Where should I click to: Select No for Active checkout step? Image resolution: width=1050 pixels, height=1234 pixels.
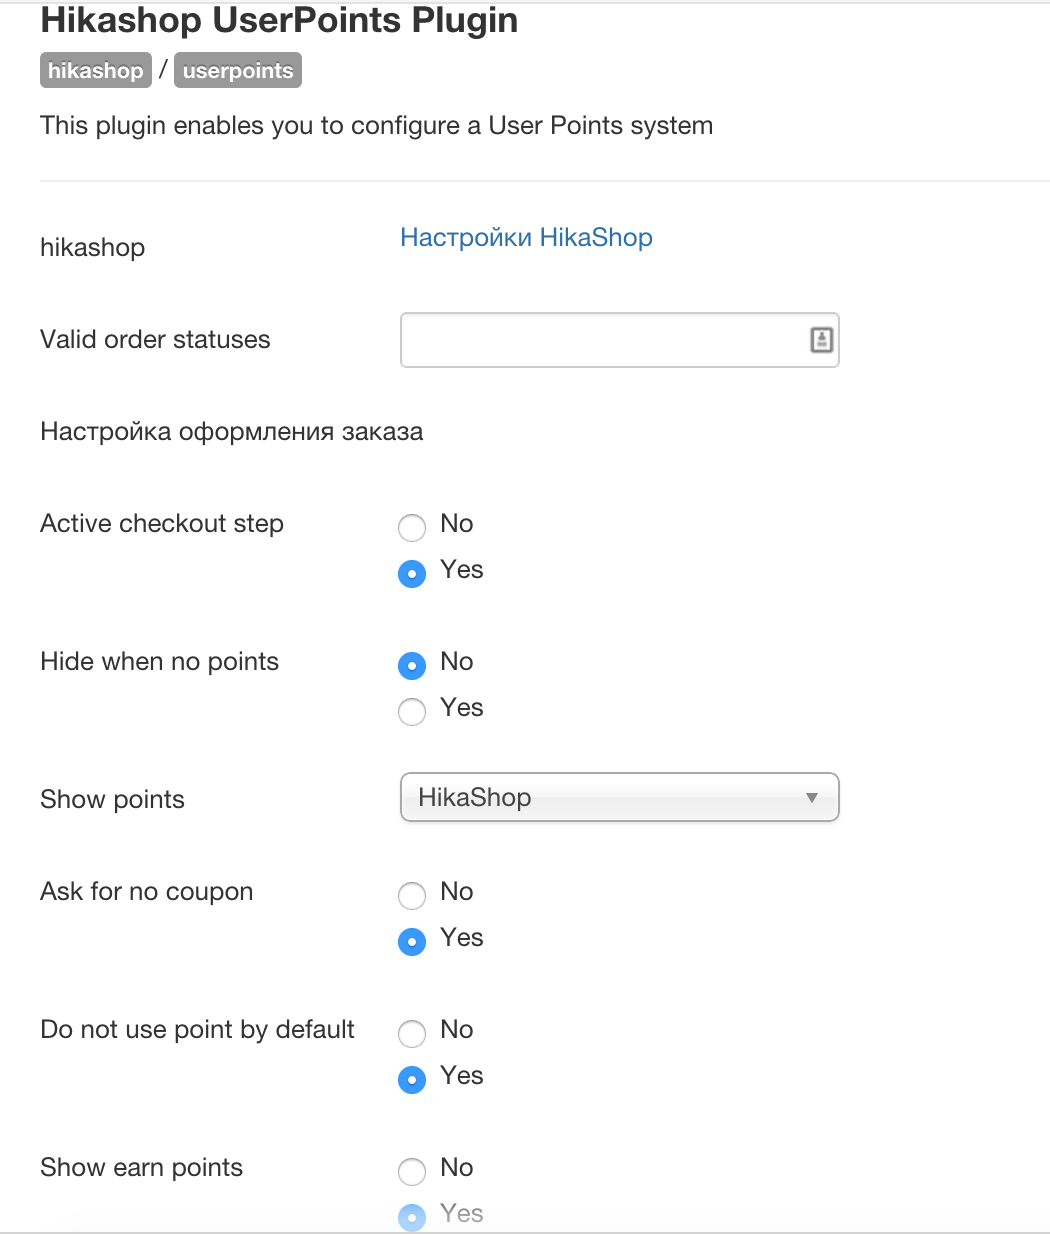pyautogui.click(x=412, y=527)
